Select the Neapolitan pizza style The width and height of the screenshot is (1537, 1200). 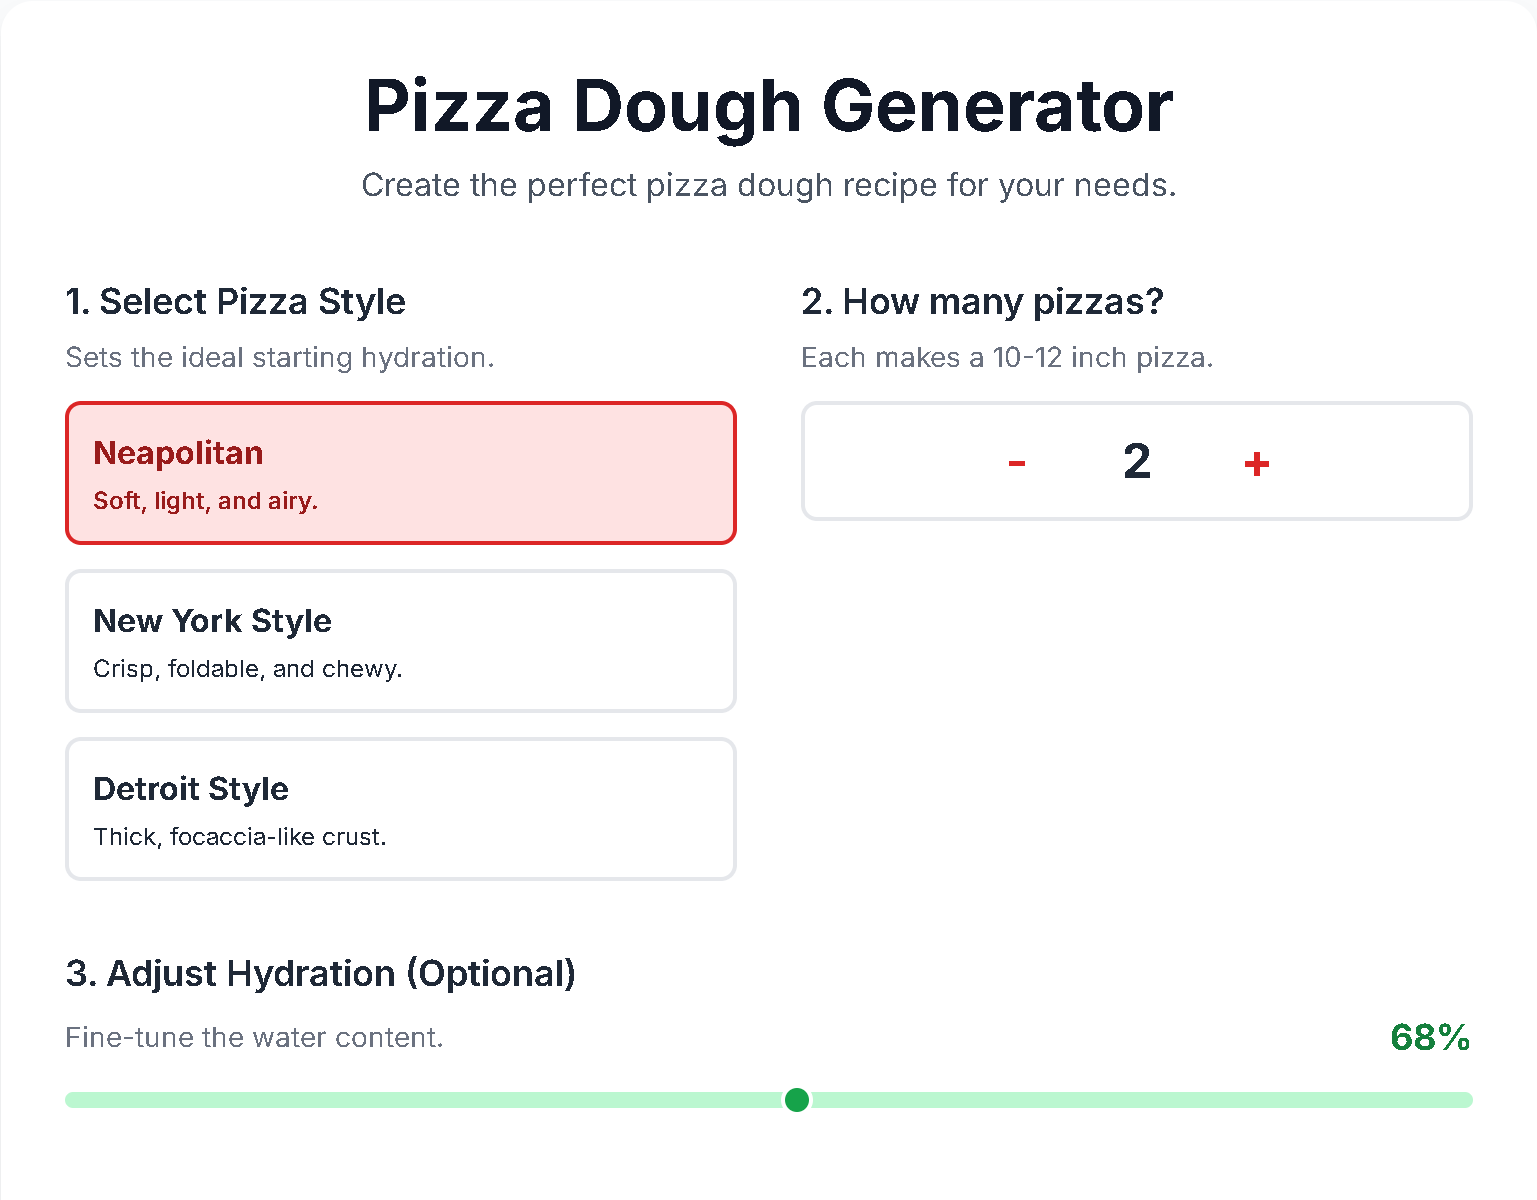(400, 472)
